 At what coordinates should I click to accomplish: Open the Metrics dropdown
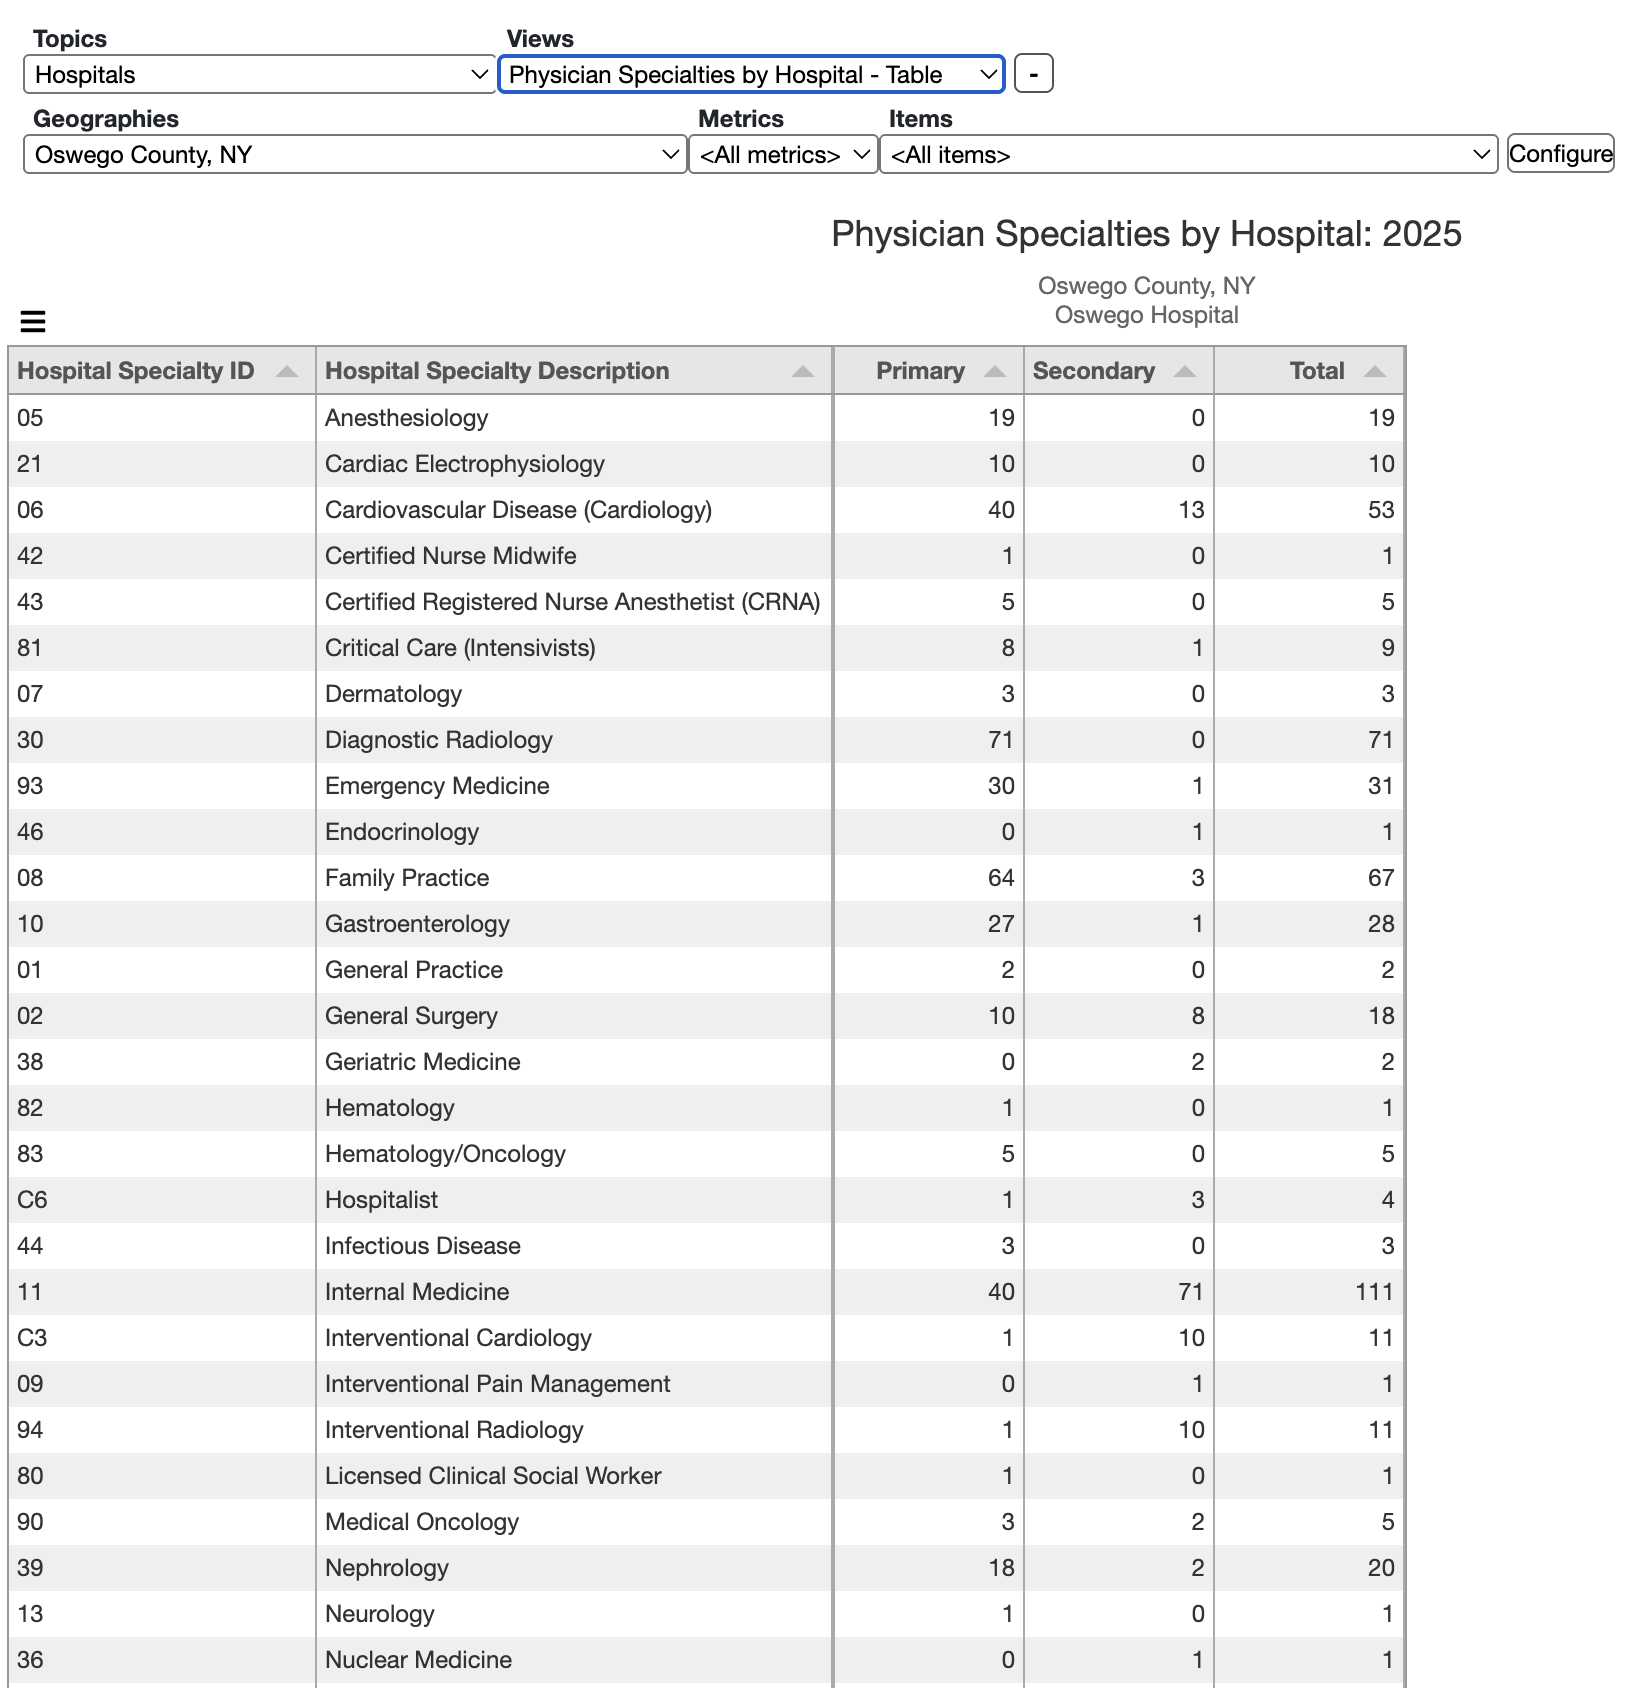pos(783,155)
